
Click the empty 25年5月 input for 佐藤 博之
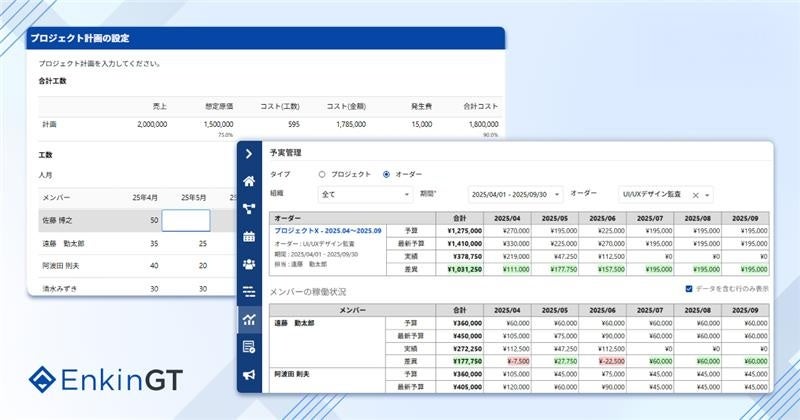coord(186,220)
